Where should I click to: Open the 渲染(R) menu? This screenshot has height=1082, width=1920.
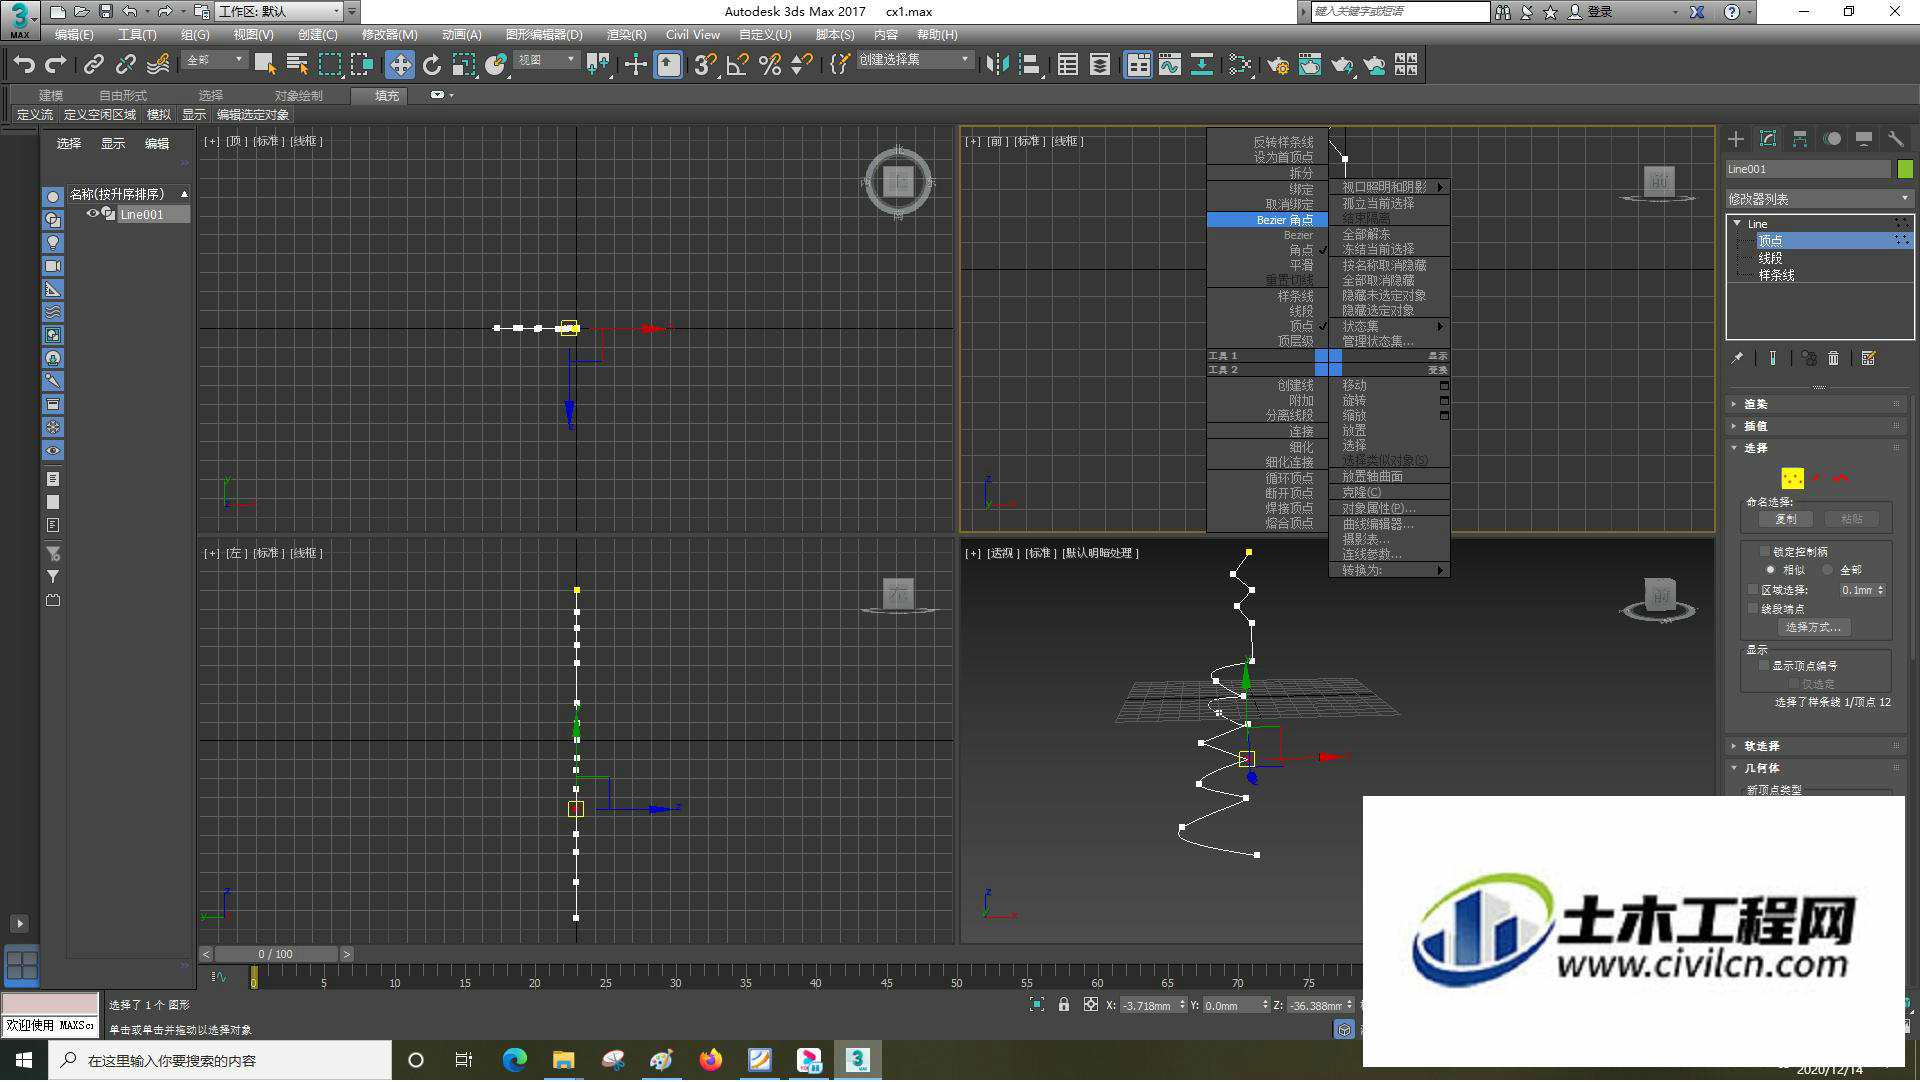[x=627, y=35]
